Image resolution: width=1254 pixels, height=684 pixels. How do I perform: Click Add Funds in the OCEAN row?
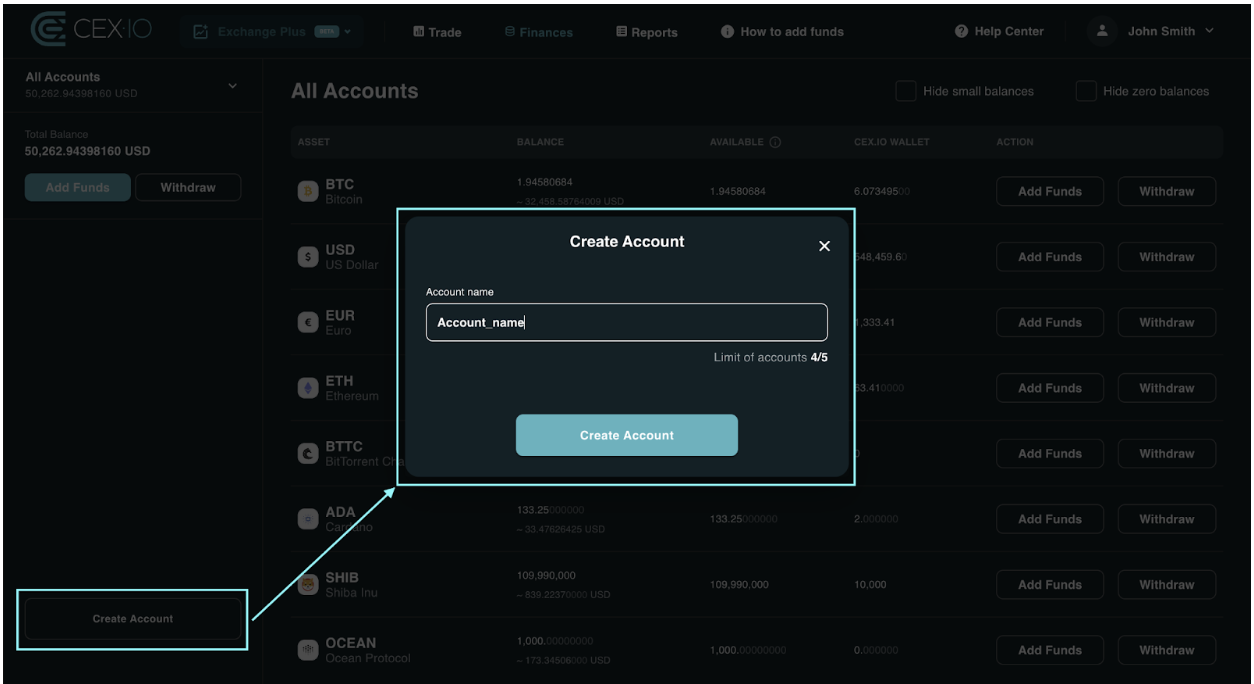1050,650
